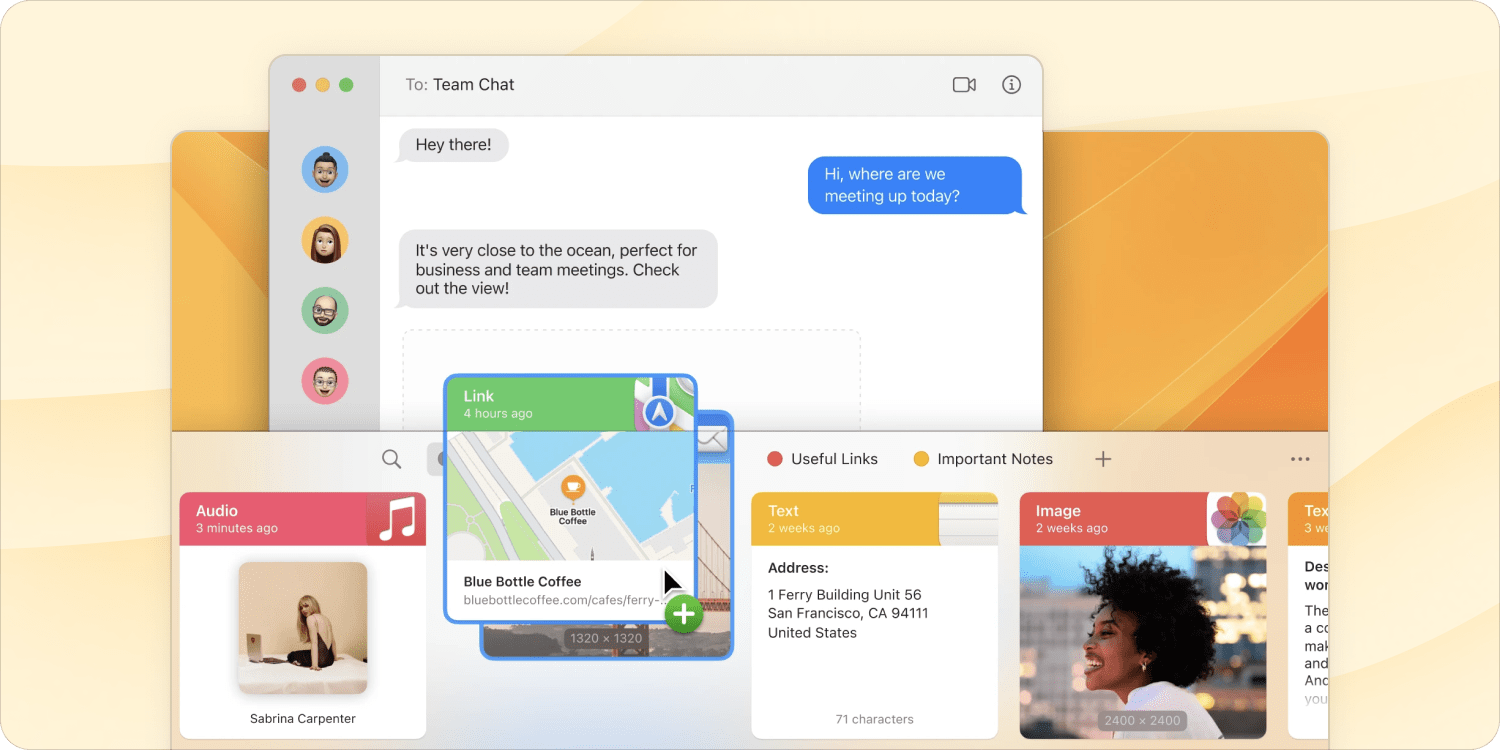The width and height of the screenshot is (1500, 750).
Task: Select the Audio card header
Action: pos(303,519)
